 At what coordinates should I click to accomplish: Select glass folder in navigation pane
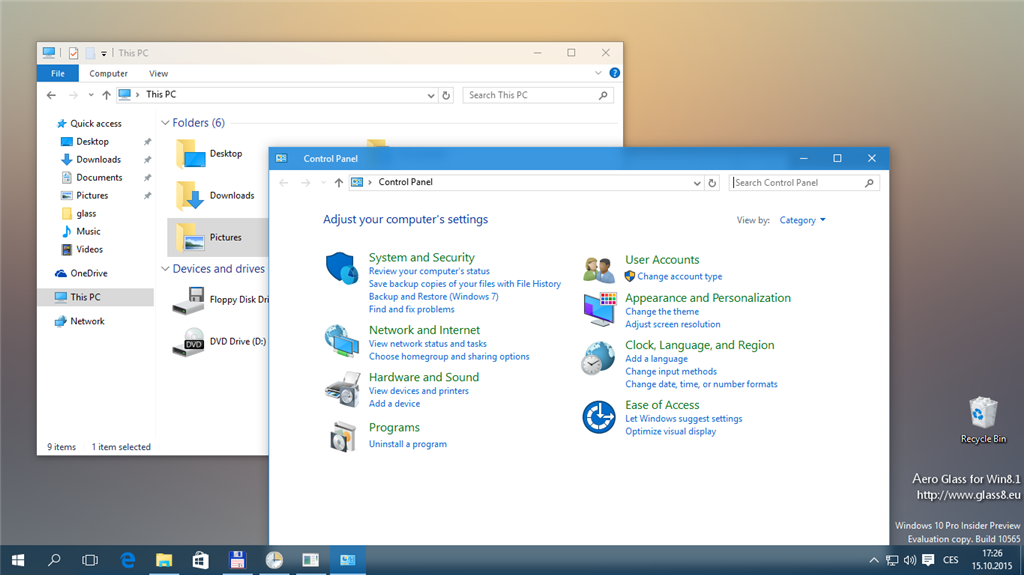pyautogui.click(x=79, y=213)
